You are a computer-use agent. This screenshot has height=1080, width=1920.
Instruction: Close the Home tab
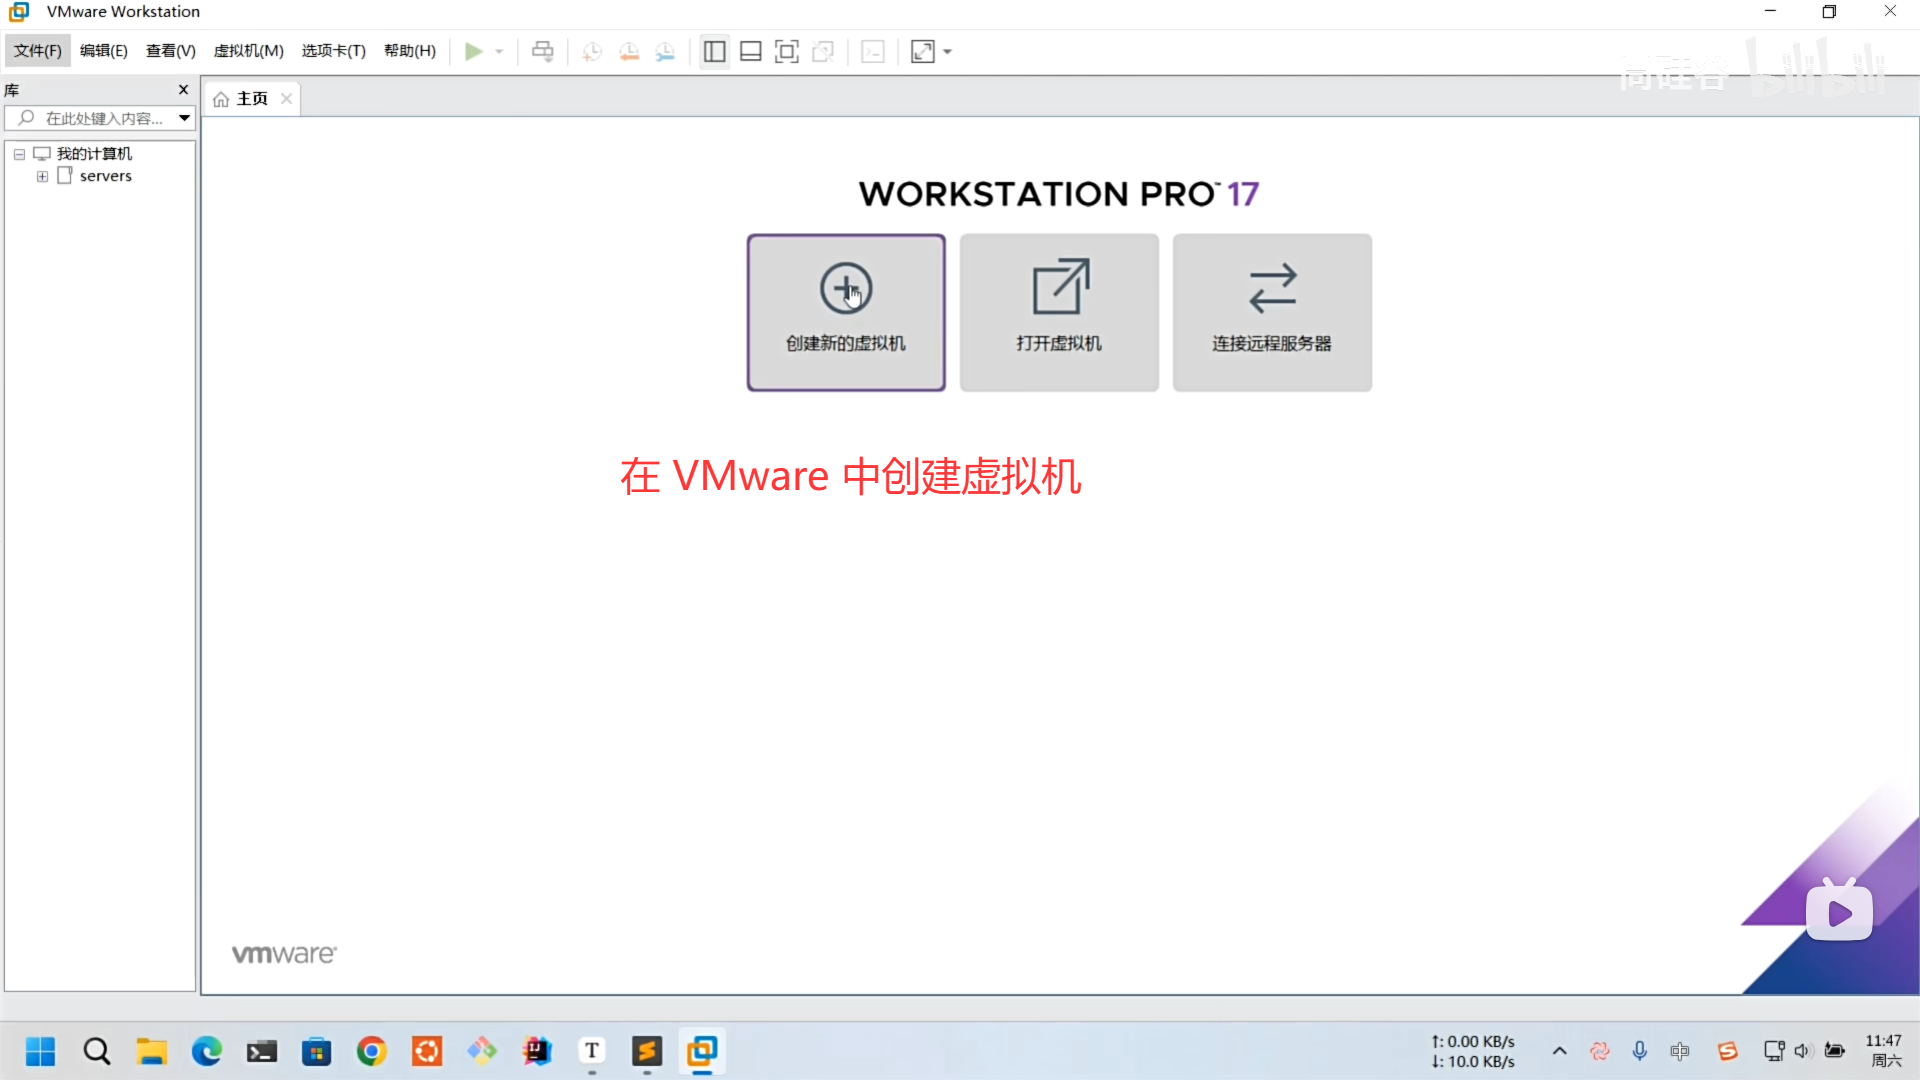coord(286,98)
